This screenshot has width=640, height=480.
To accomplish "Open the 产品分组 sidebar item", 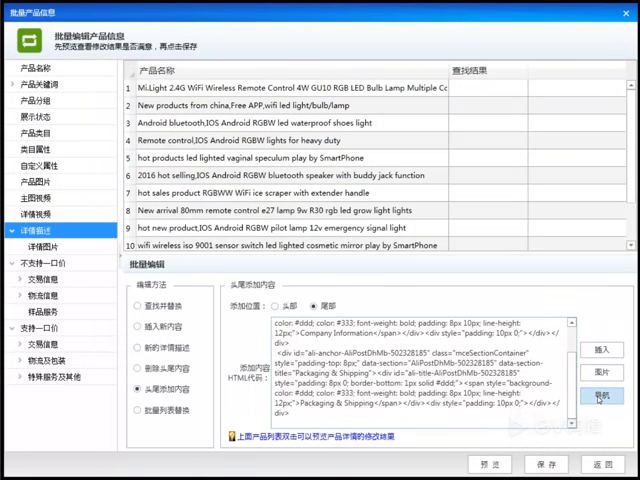I will coord(36,101).
